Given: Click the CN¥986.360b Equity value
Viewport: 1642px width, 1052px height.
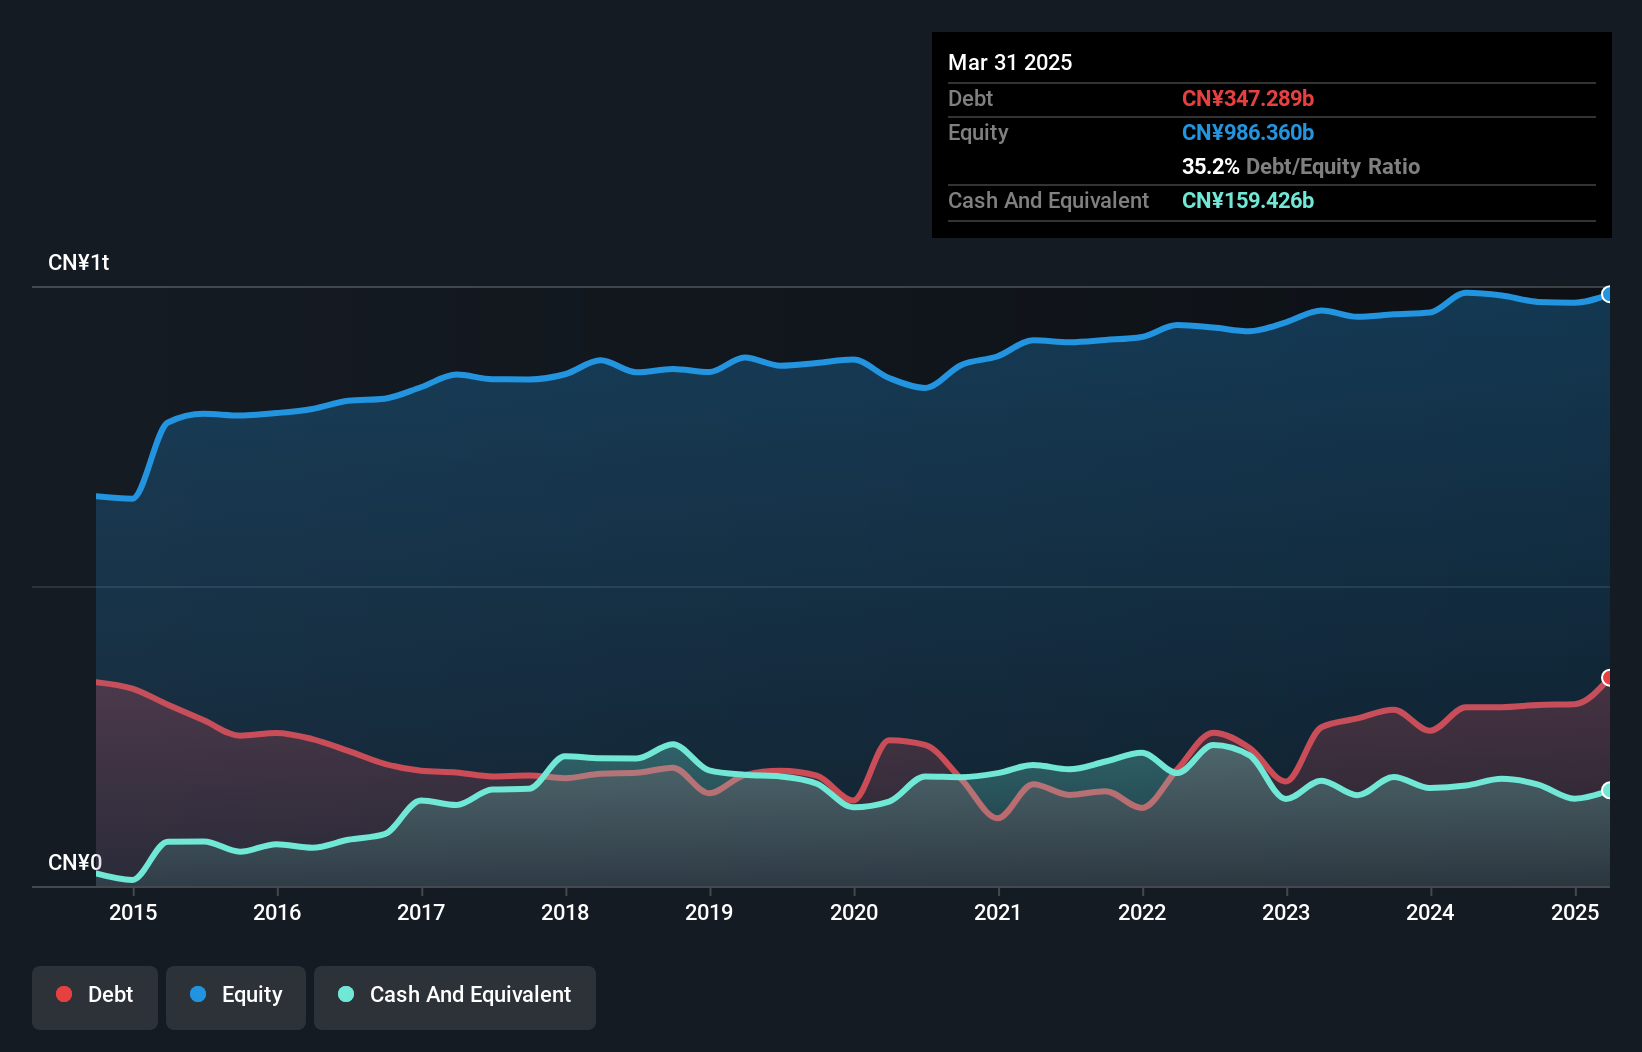Looking at the screenshot, I should click(1248, 132).
